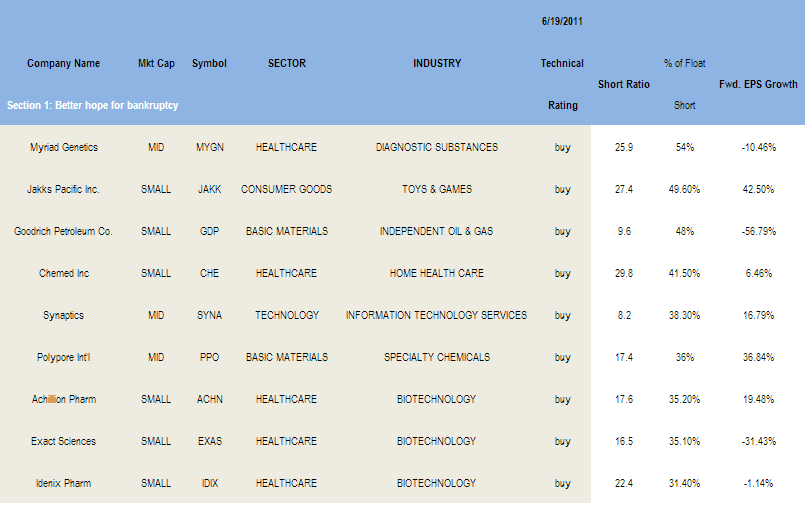Screen dimensions: 806x507
Task: Click the Symbol column header
Action: click(x=209, y=63)
